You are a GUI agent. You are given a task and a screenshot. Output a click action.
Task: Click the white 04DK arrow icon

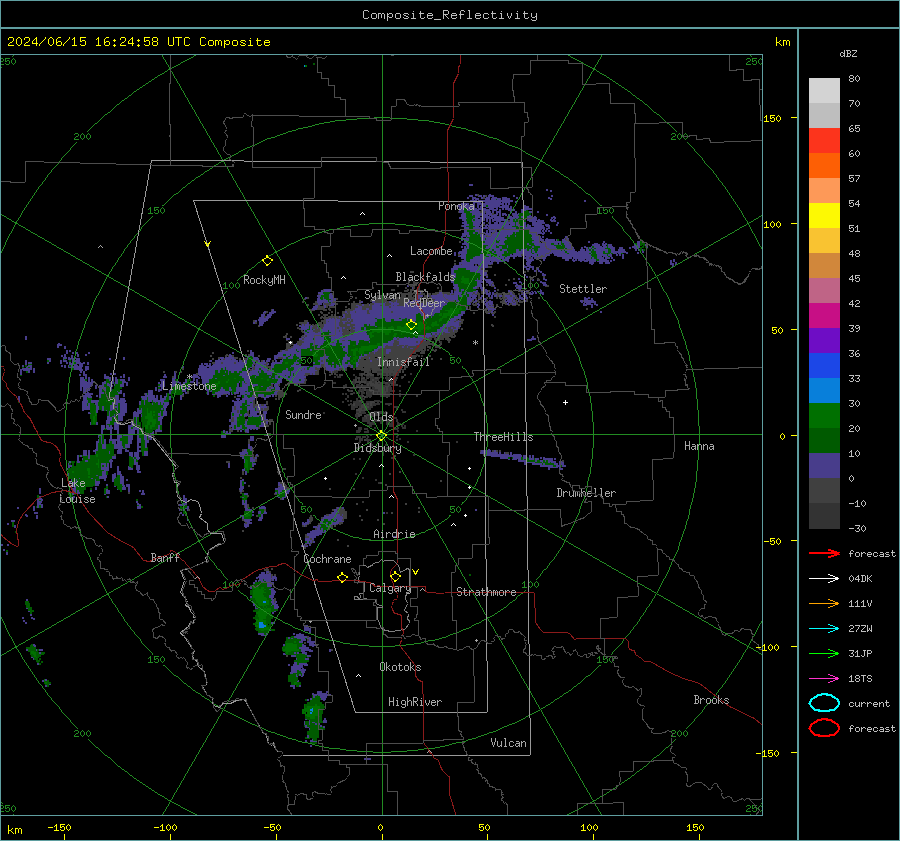824,578
